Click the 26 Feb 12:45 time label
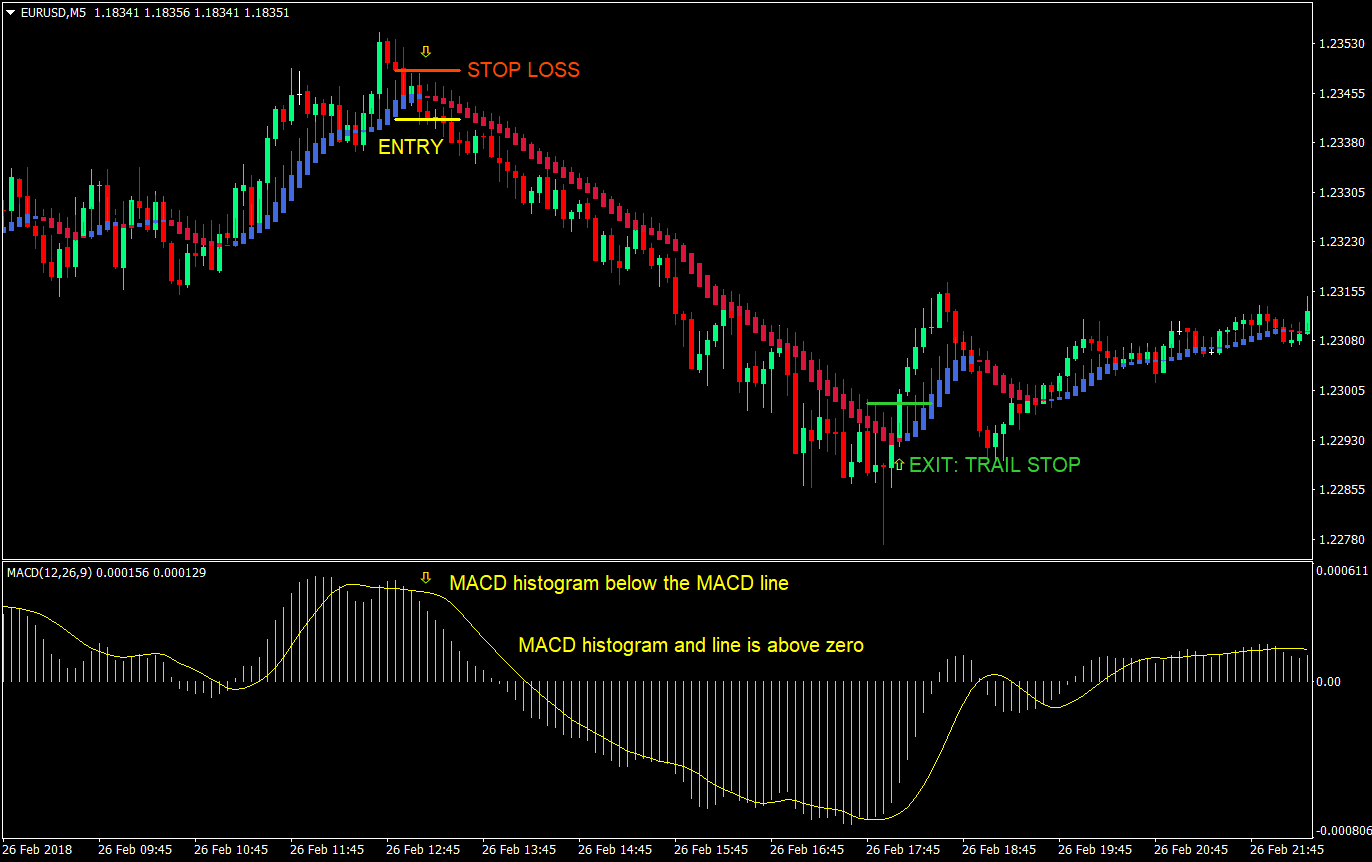 [x=423, y=850]
